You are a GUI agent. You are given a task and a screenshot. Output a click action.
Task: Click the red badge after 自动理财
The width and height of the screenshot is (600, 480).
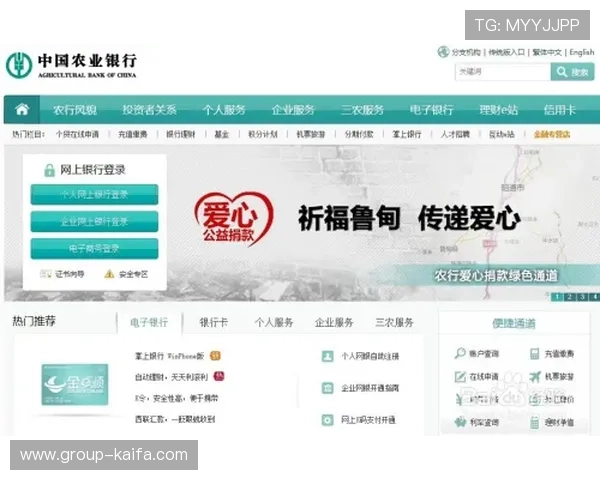point(219,377)
